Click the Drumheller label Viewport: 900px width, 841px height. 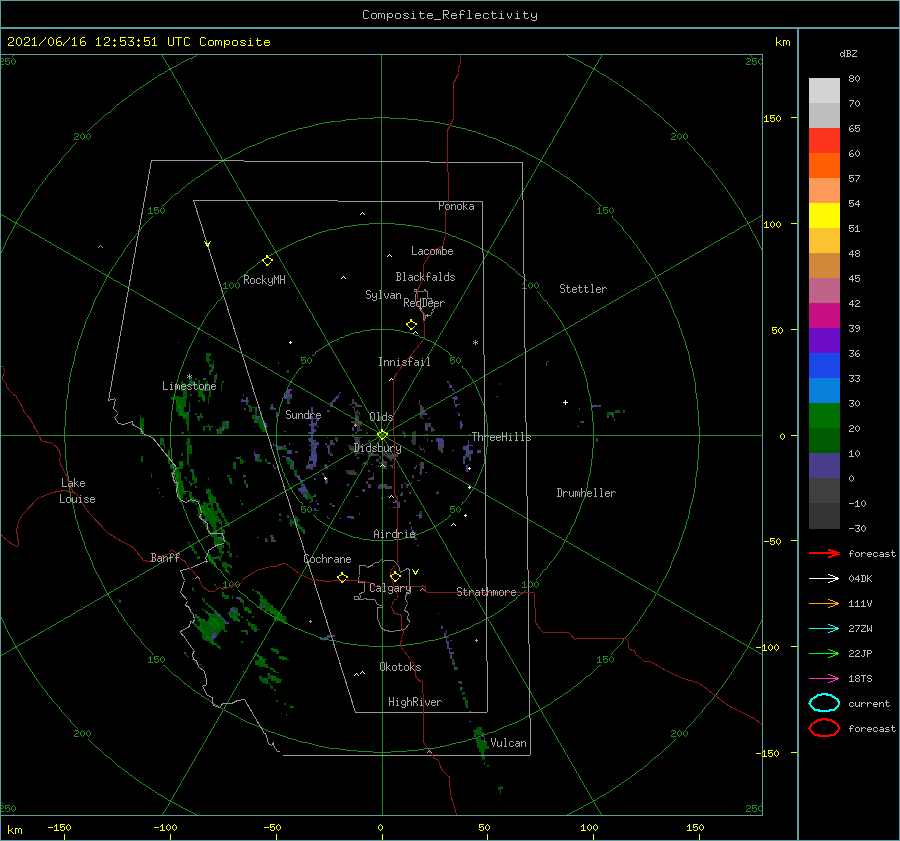point(586,493)
